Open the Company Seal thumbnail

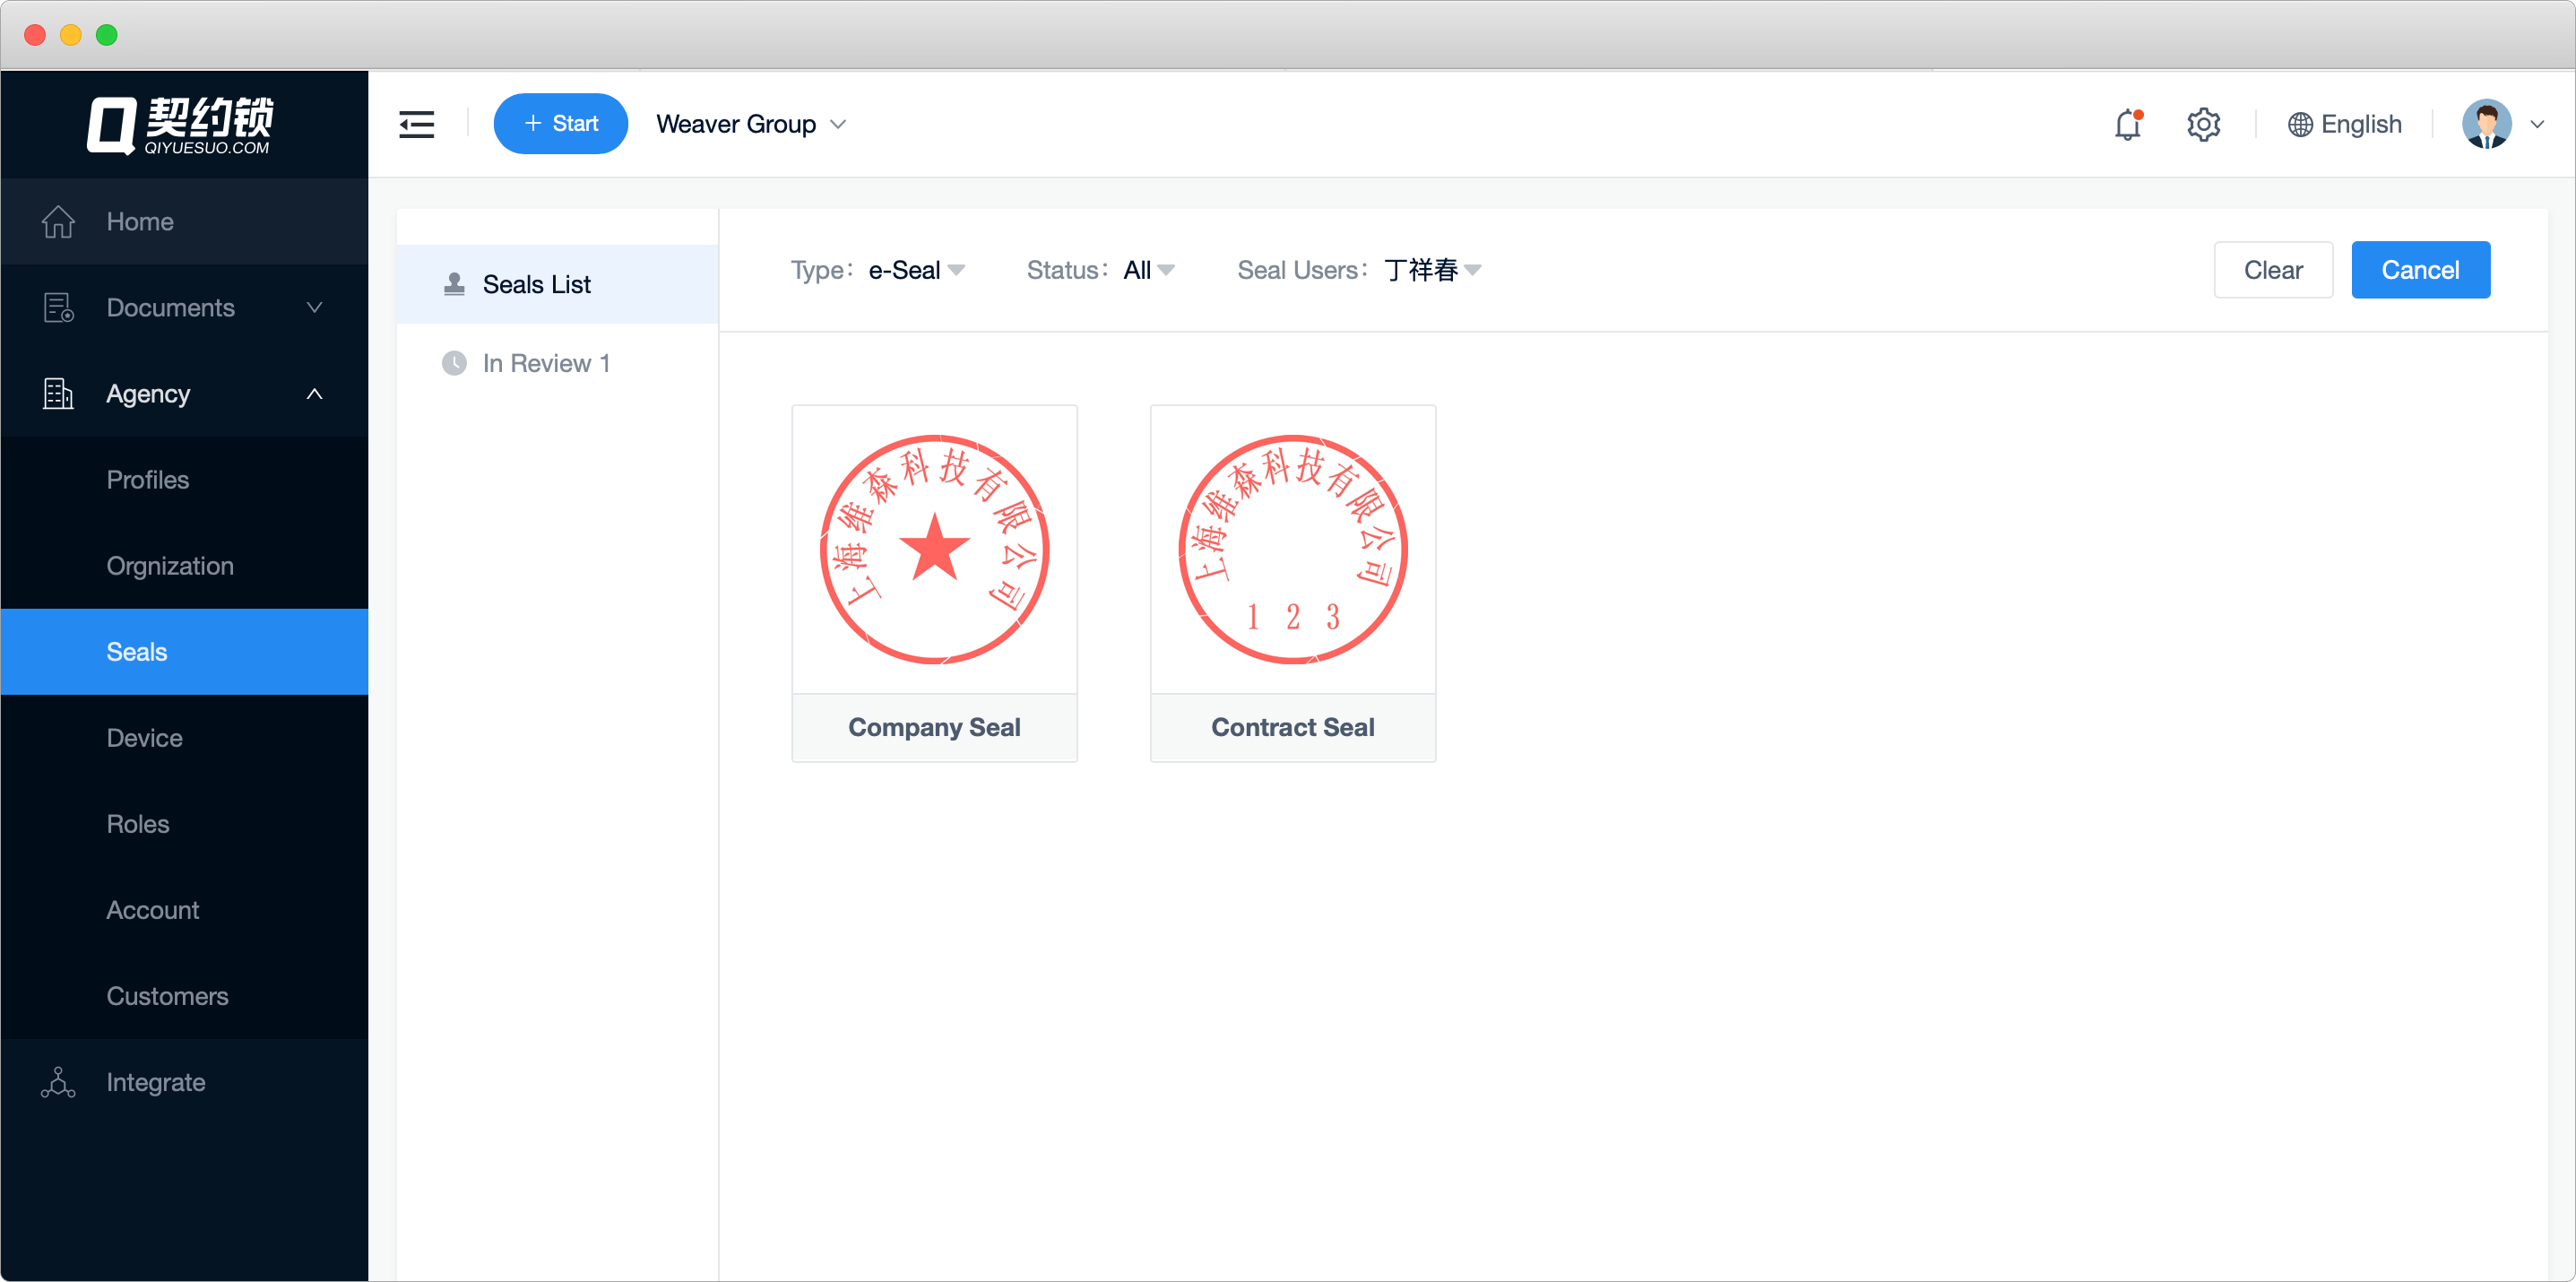934,550
